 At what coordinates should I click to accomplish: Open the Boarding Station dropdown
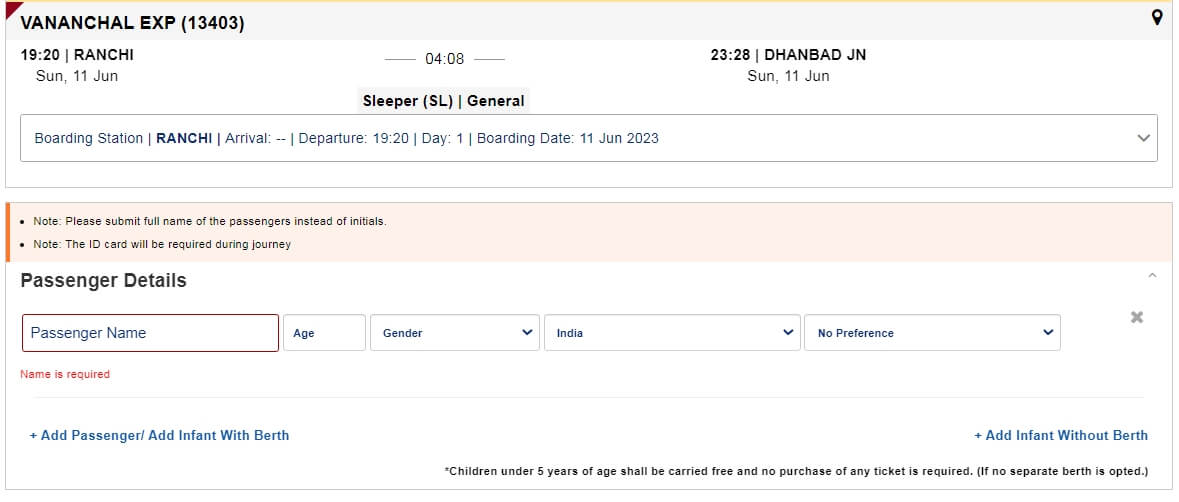click(589, 138)
